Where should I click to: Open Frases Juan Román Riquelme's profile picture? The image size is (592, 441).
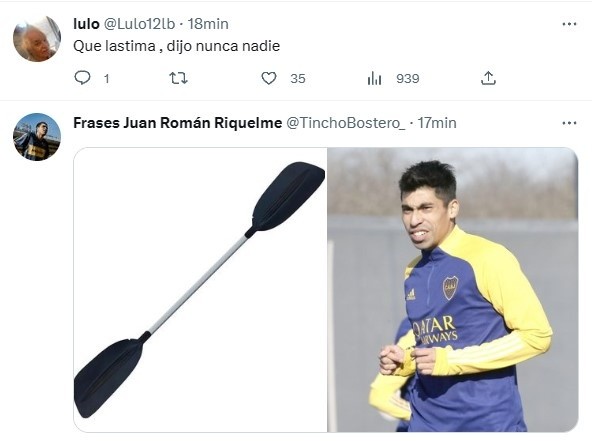37,137
